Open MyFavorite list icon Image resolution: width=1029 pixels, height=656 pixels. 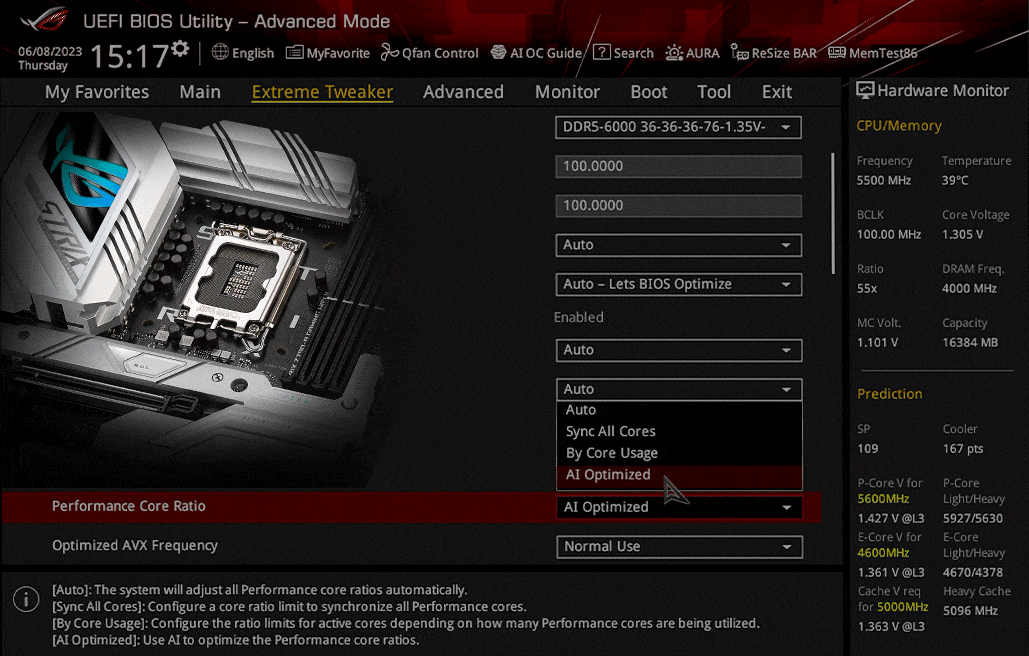pos(295,52)
